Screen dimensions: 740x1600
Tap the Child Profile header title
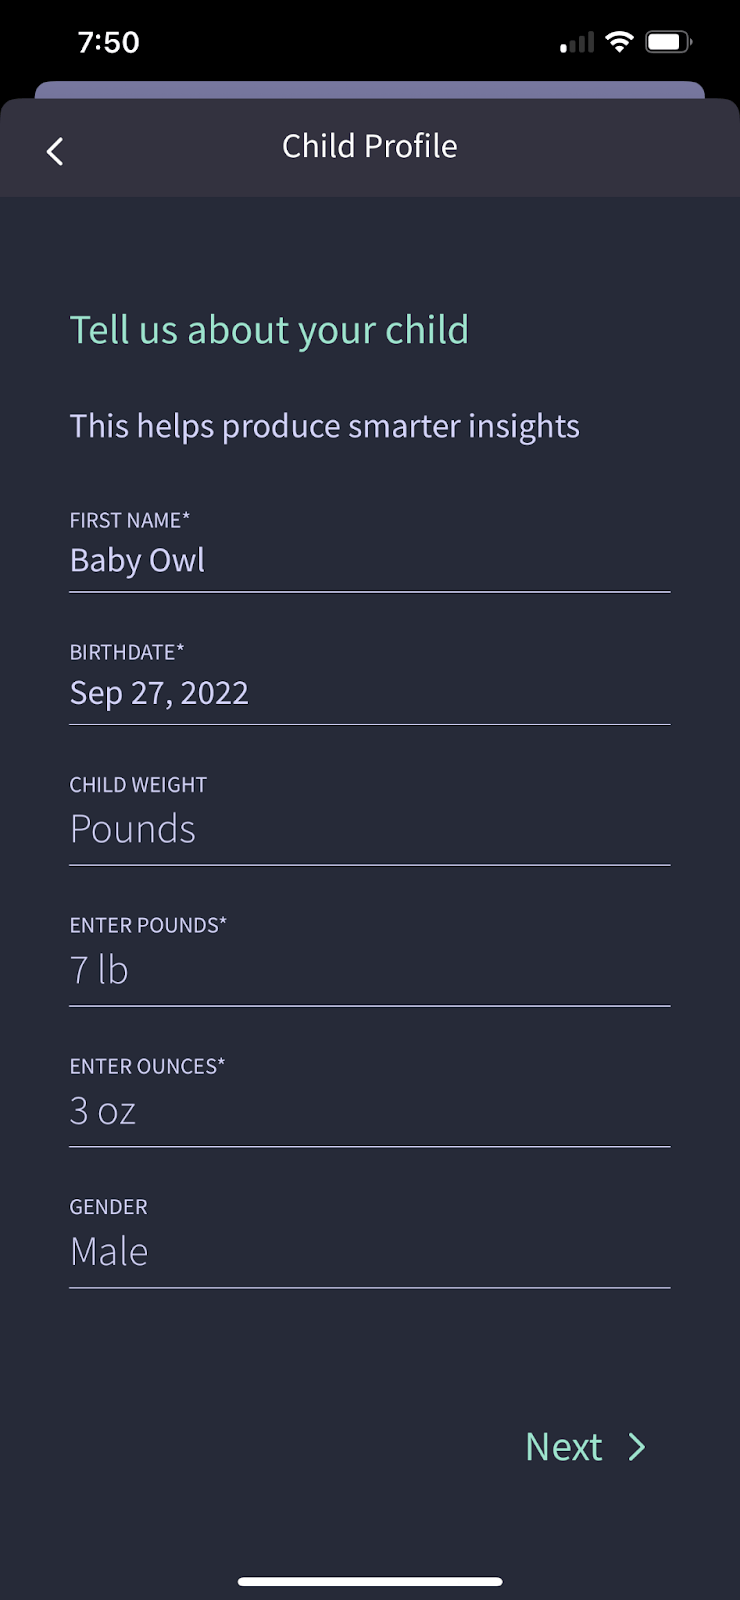[370, 146]
